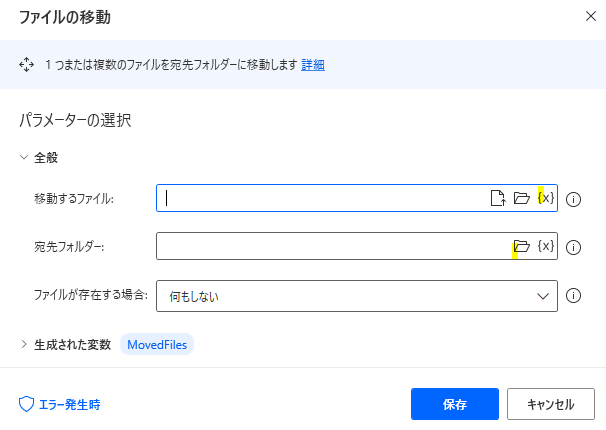
Task: Click into the 宛先フォルダー text field
Action: click(330, 247)
